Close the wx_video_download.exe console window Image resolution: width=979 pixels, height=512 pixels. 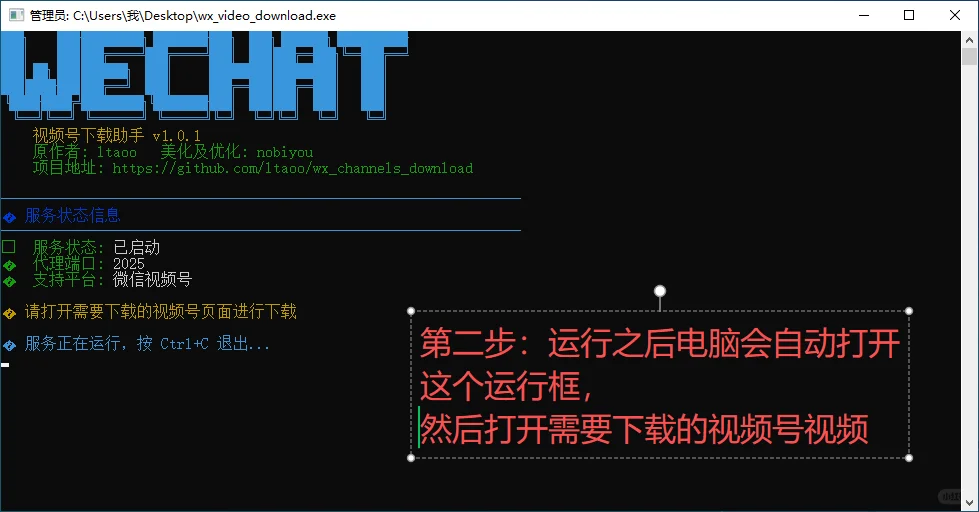pyautogui.click(x=955, y=15)
